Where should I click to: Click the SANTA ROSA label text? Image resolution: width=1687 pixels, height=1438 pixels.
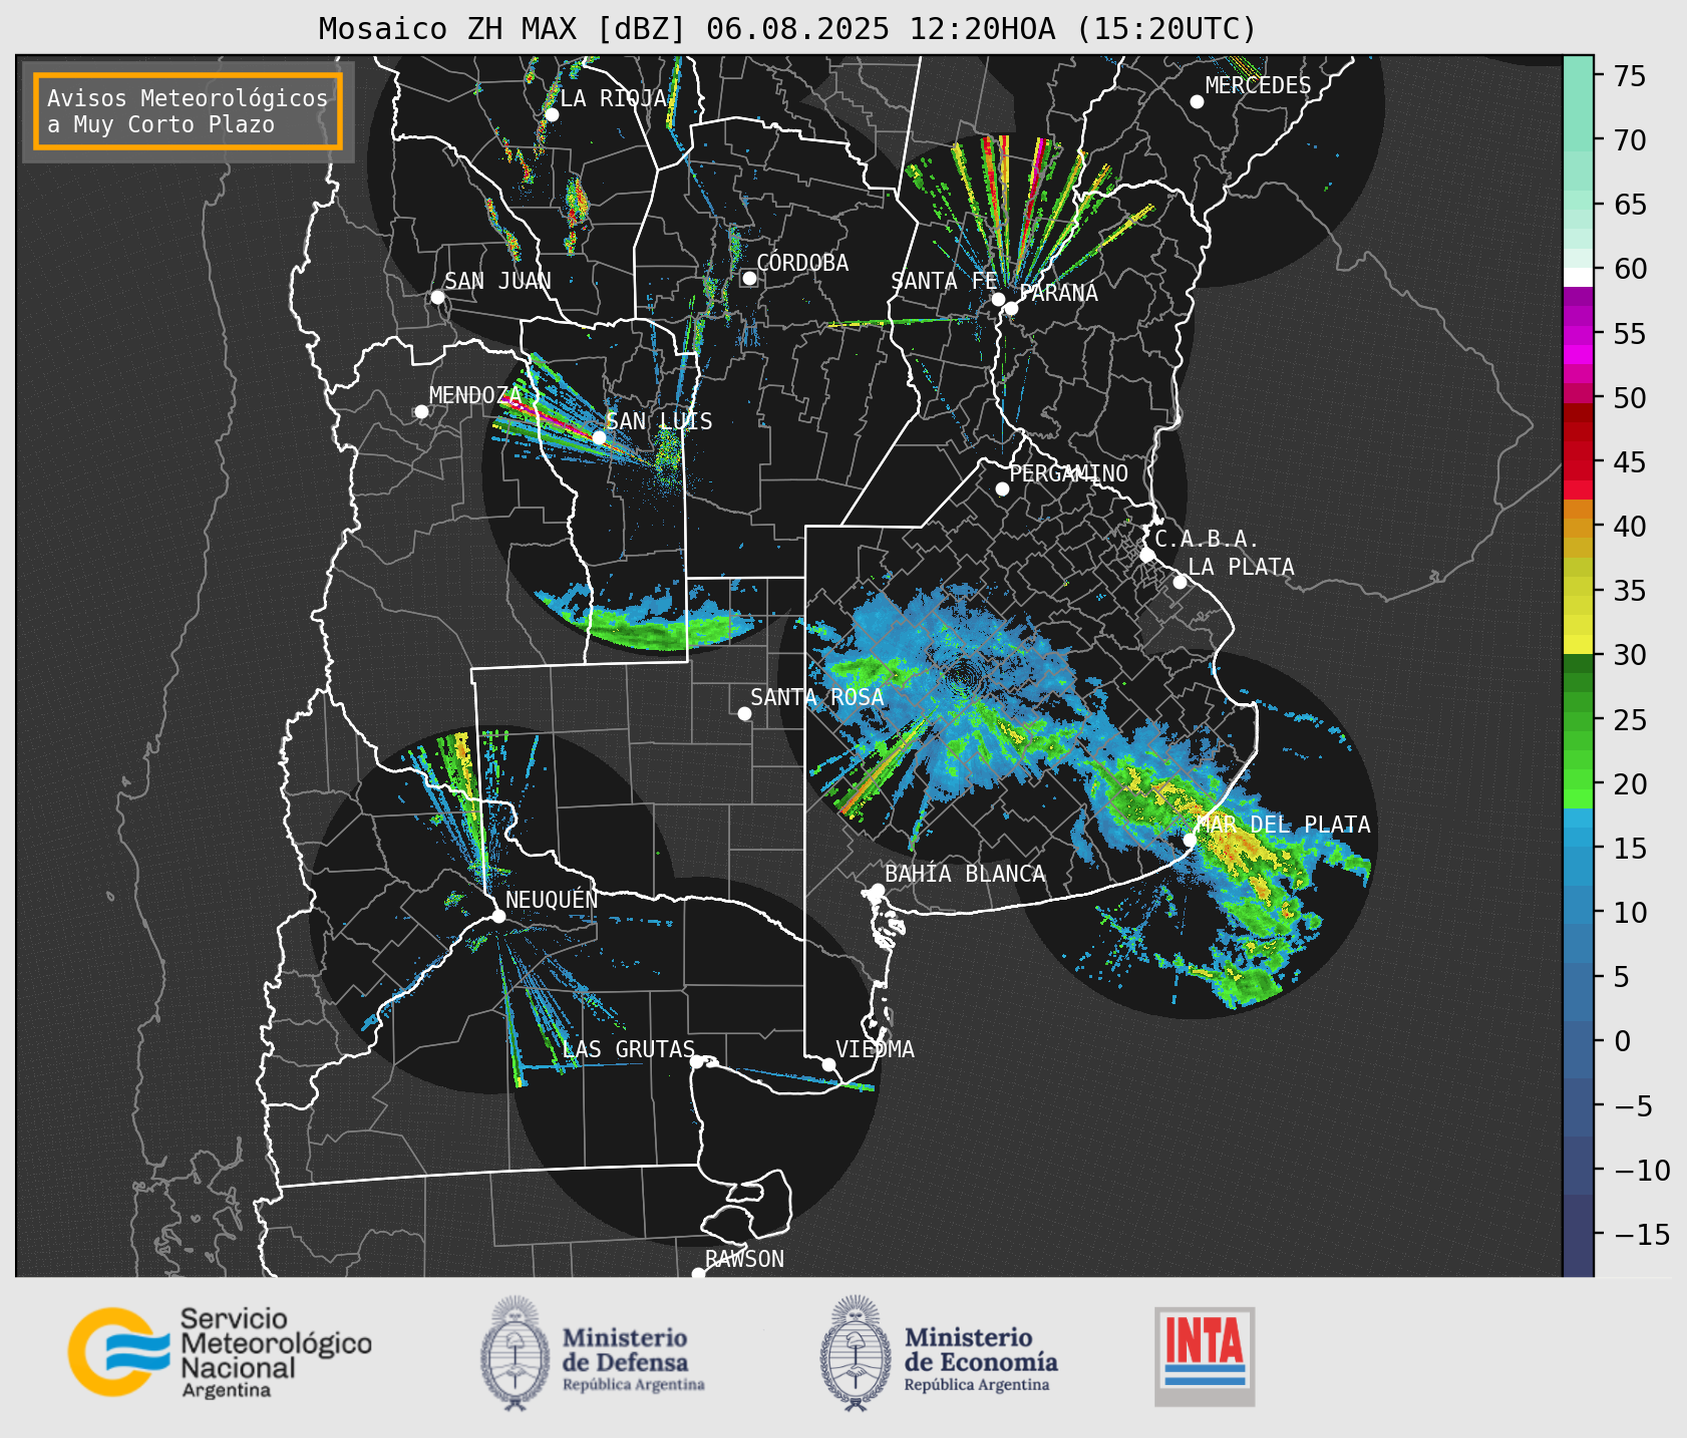tap(818, 697)
